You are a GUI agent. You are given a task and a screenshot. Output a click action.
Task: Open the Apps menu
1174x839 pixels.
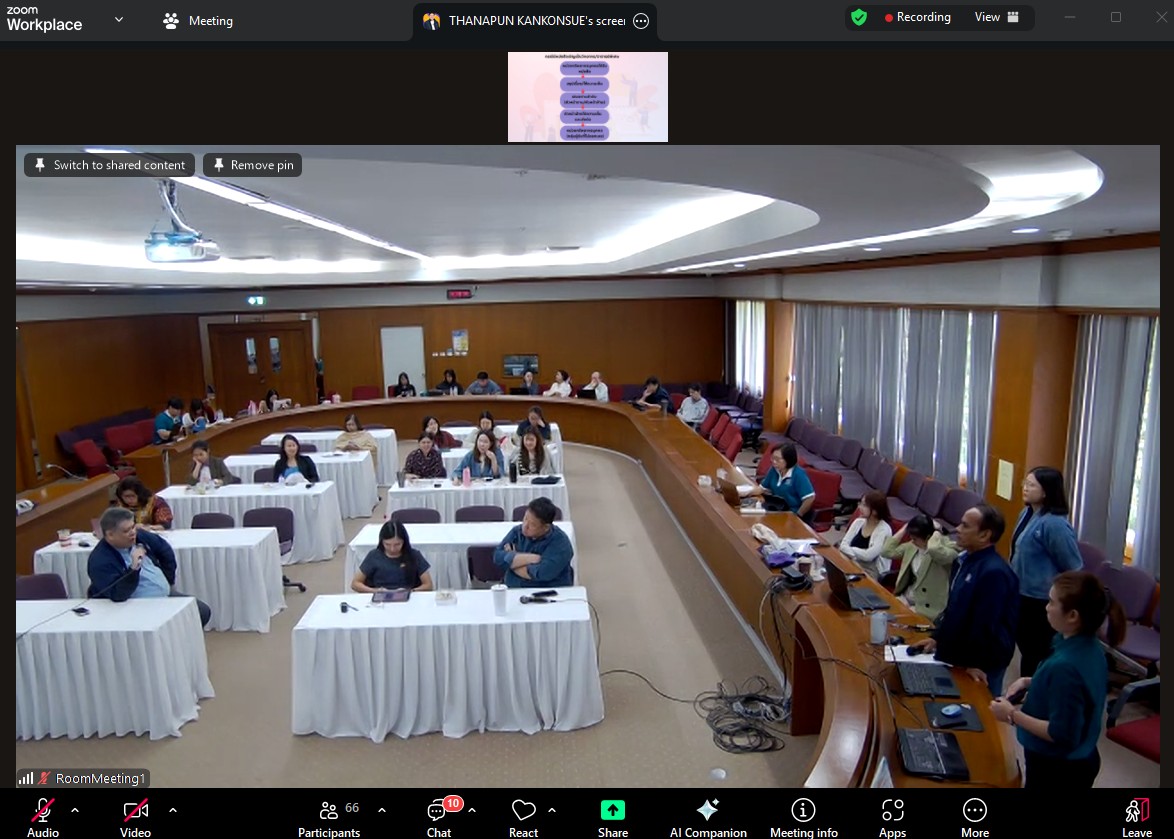[892, 817]
